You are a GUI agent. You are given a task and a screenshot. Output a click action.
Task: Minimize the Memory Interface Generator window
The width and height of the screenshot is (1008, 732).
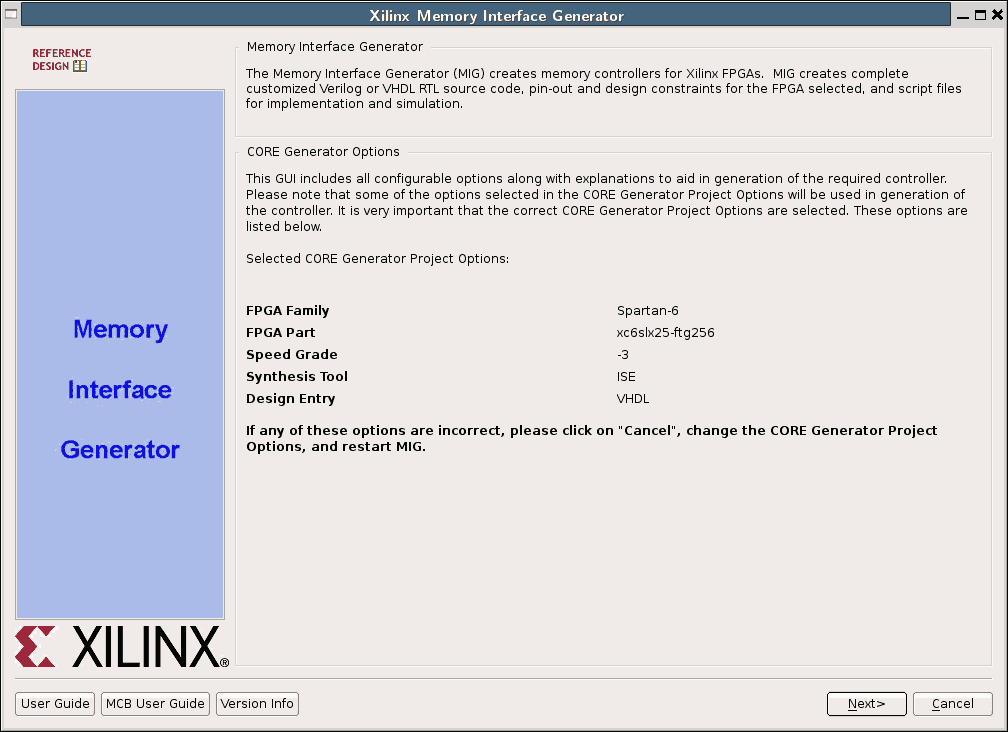coord(960,15)
